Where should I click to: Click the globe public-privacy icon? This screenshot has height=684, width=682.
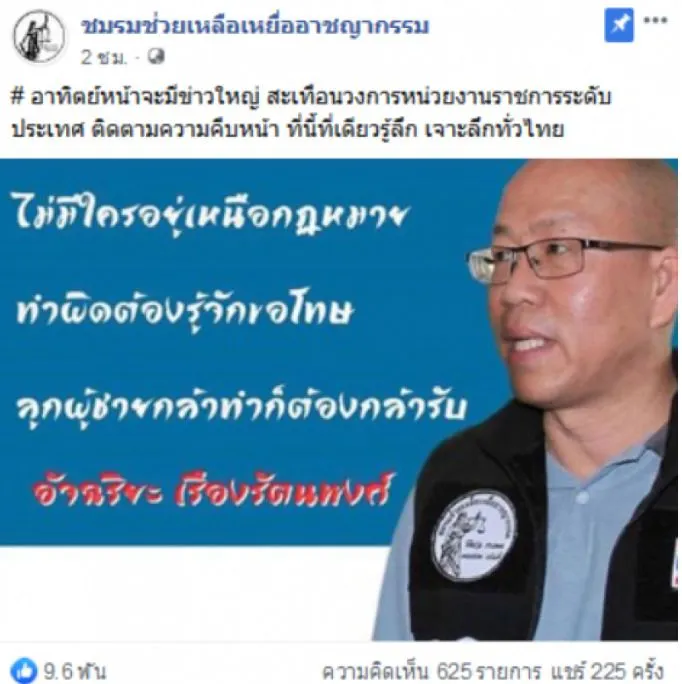click(156, 57)
